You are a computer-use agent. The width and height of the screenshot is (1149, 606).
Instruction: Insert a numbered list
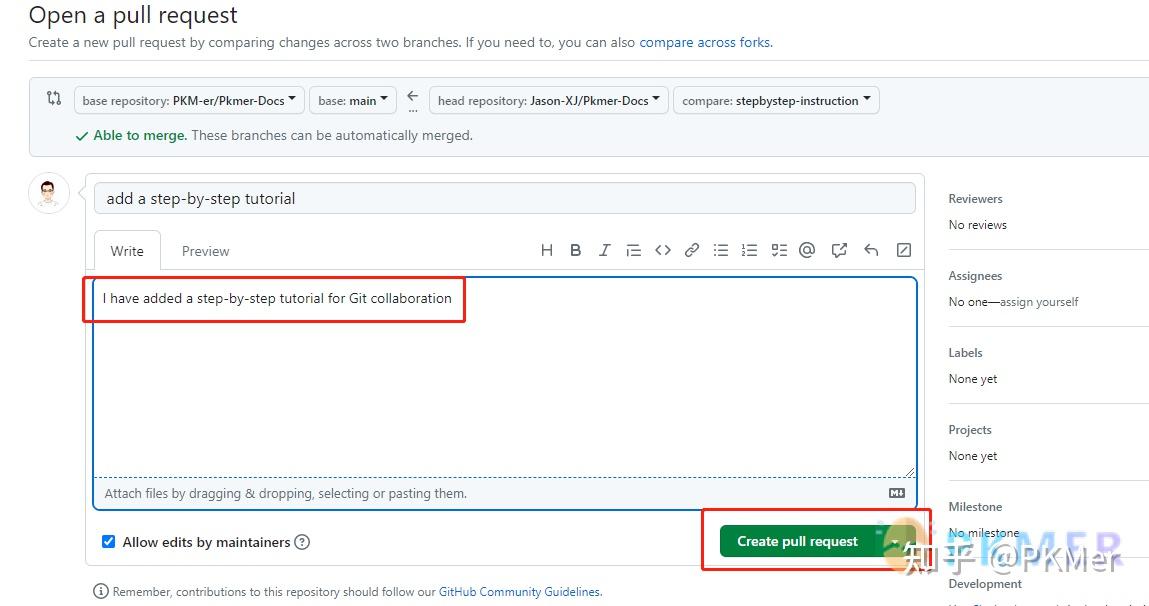click(x=750, y=250)
